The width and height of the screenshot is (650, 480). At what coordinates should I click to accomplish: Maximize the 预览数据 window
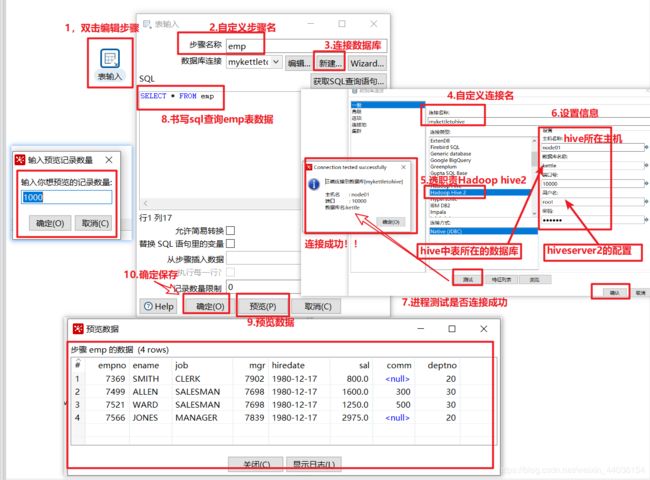(x=452, y=329)
